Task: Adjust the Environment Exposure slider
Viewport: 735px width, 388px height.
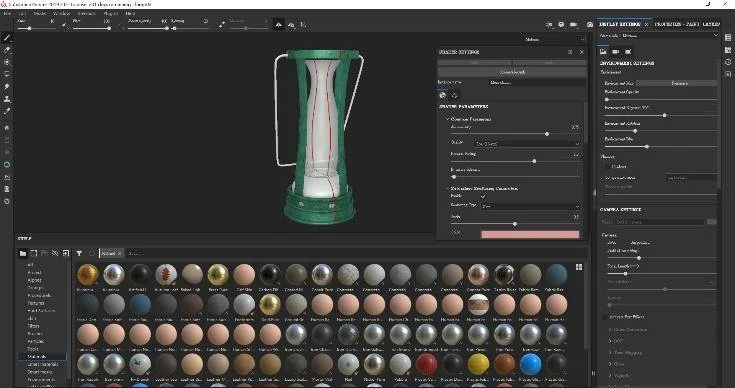Action: 660,115
